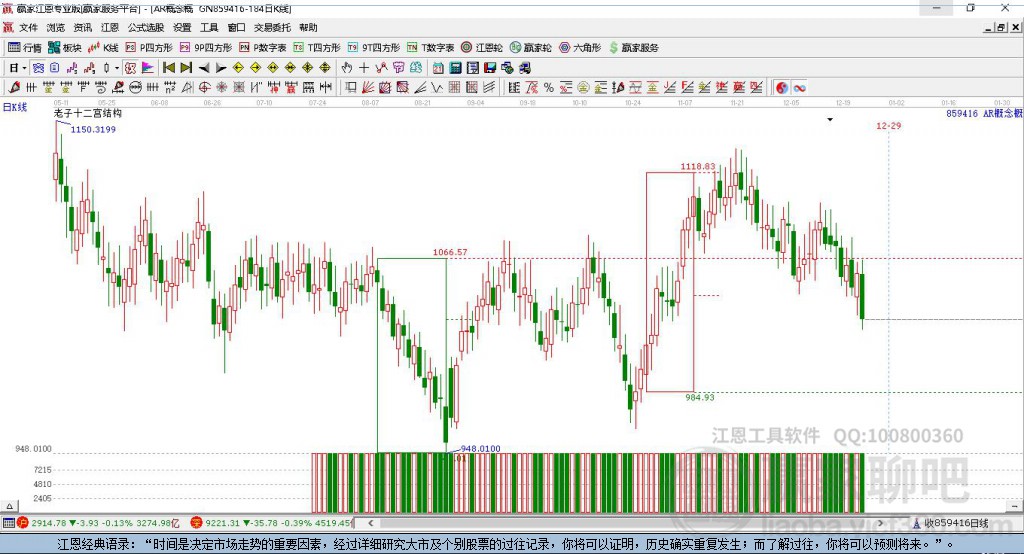Image resolution: width=1024 pixels, height=554 pixels.
Task: Click the 1150.3199 high price label
Action: pos(93,129)
